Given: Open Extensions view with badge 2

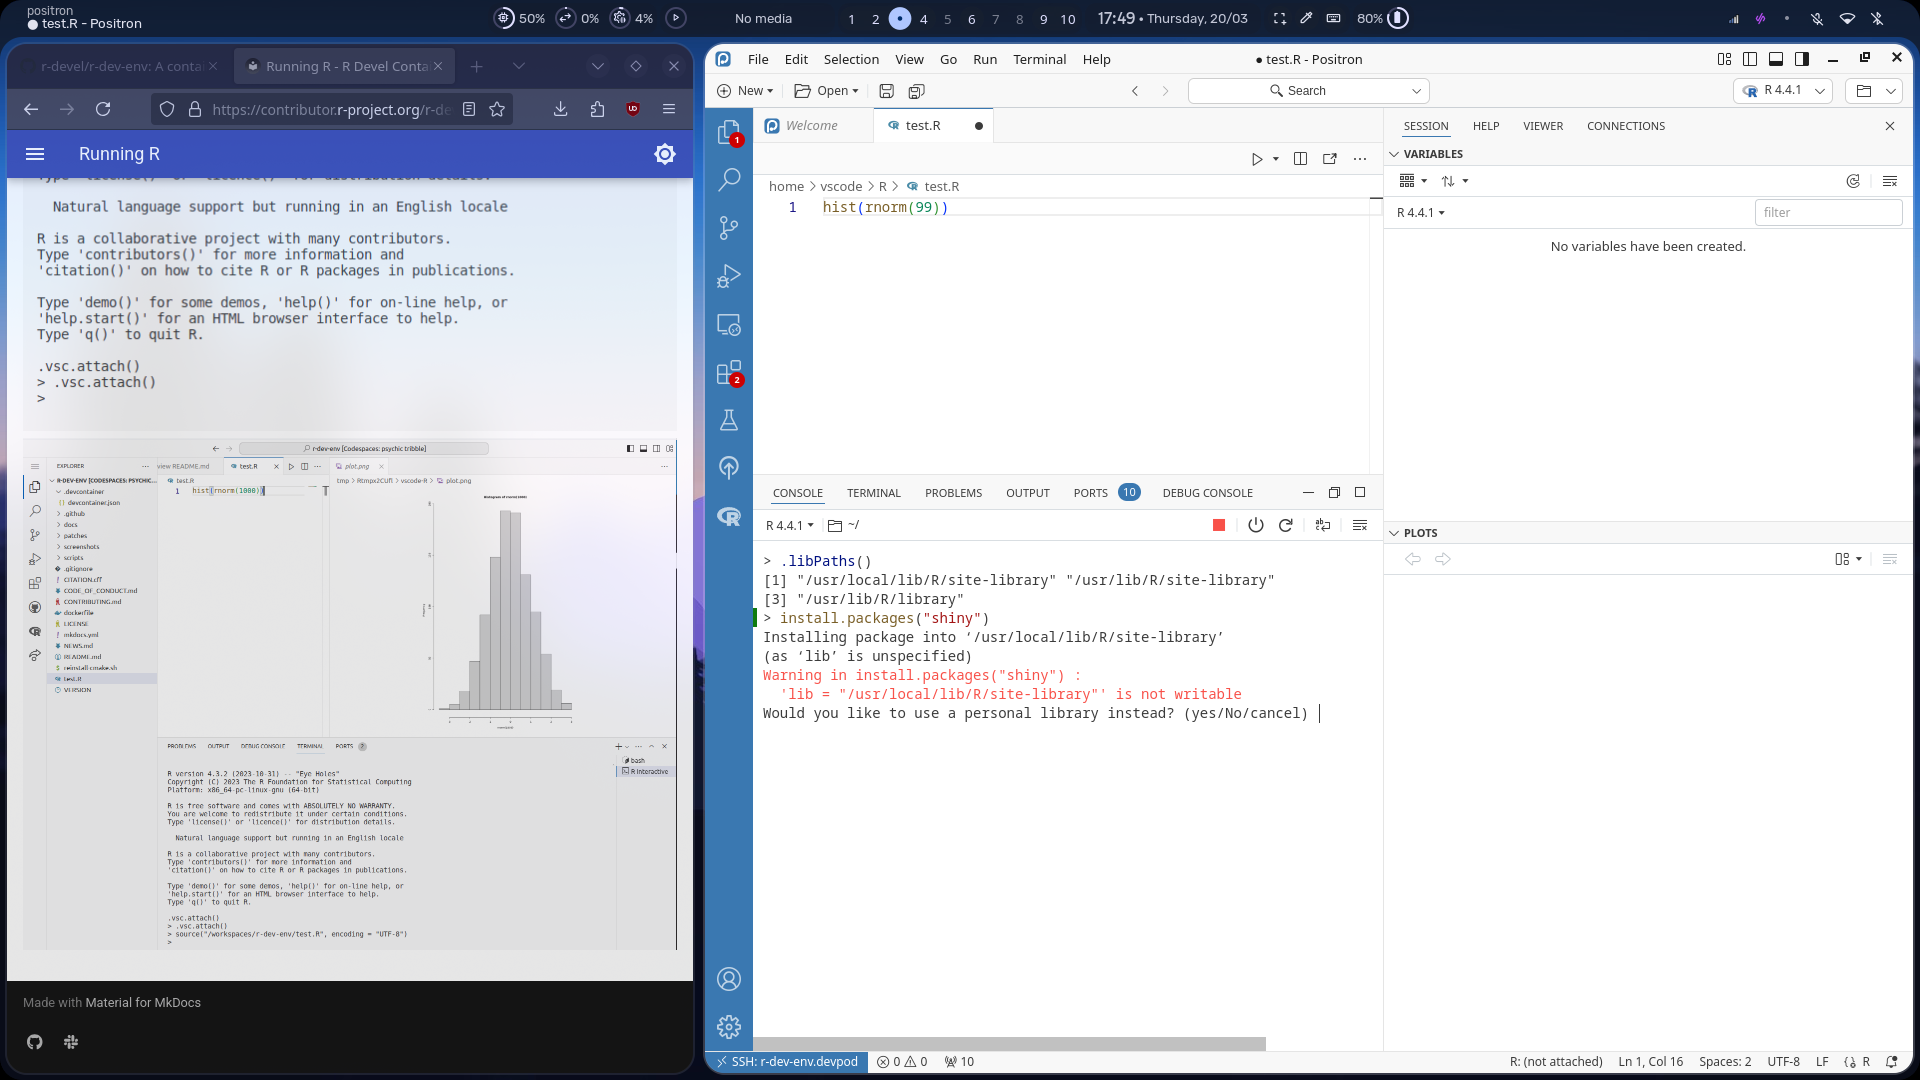Looking at the screenshot, I should coord(729,372).
